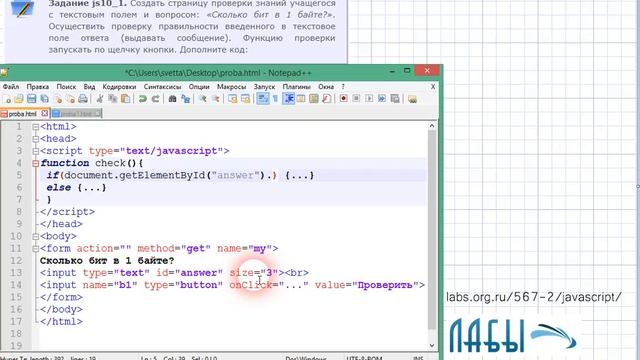This screenshot has width=640, height=360.
Task: Run macro multiple times icon
Action: tap(382, 99)
